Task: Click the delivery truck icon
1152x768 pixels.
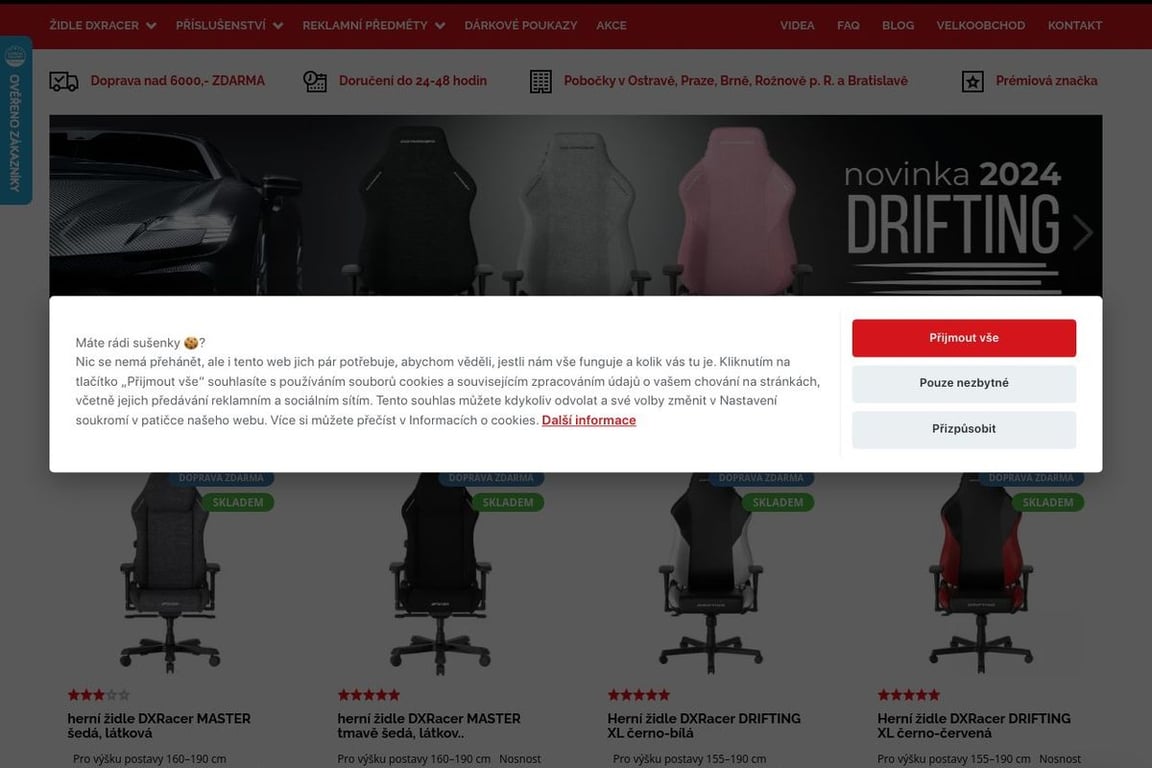Action: click(64, 81)
